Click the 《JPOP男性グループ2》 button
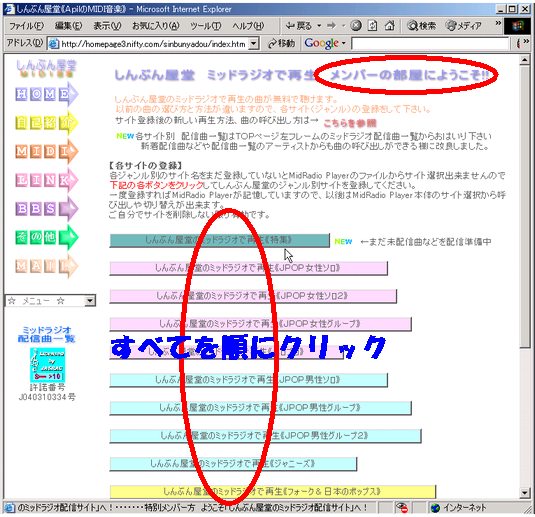This screenshot has width=535, height=517. pos(265,436)
